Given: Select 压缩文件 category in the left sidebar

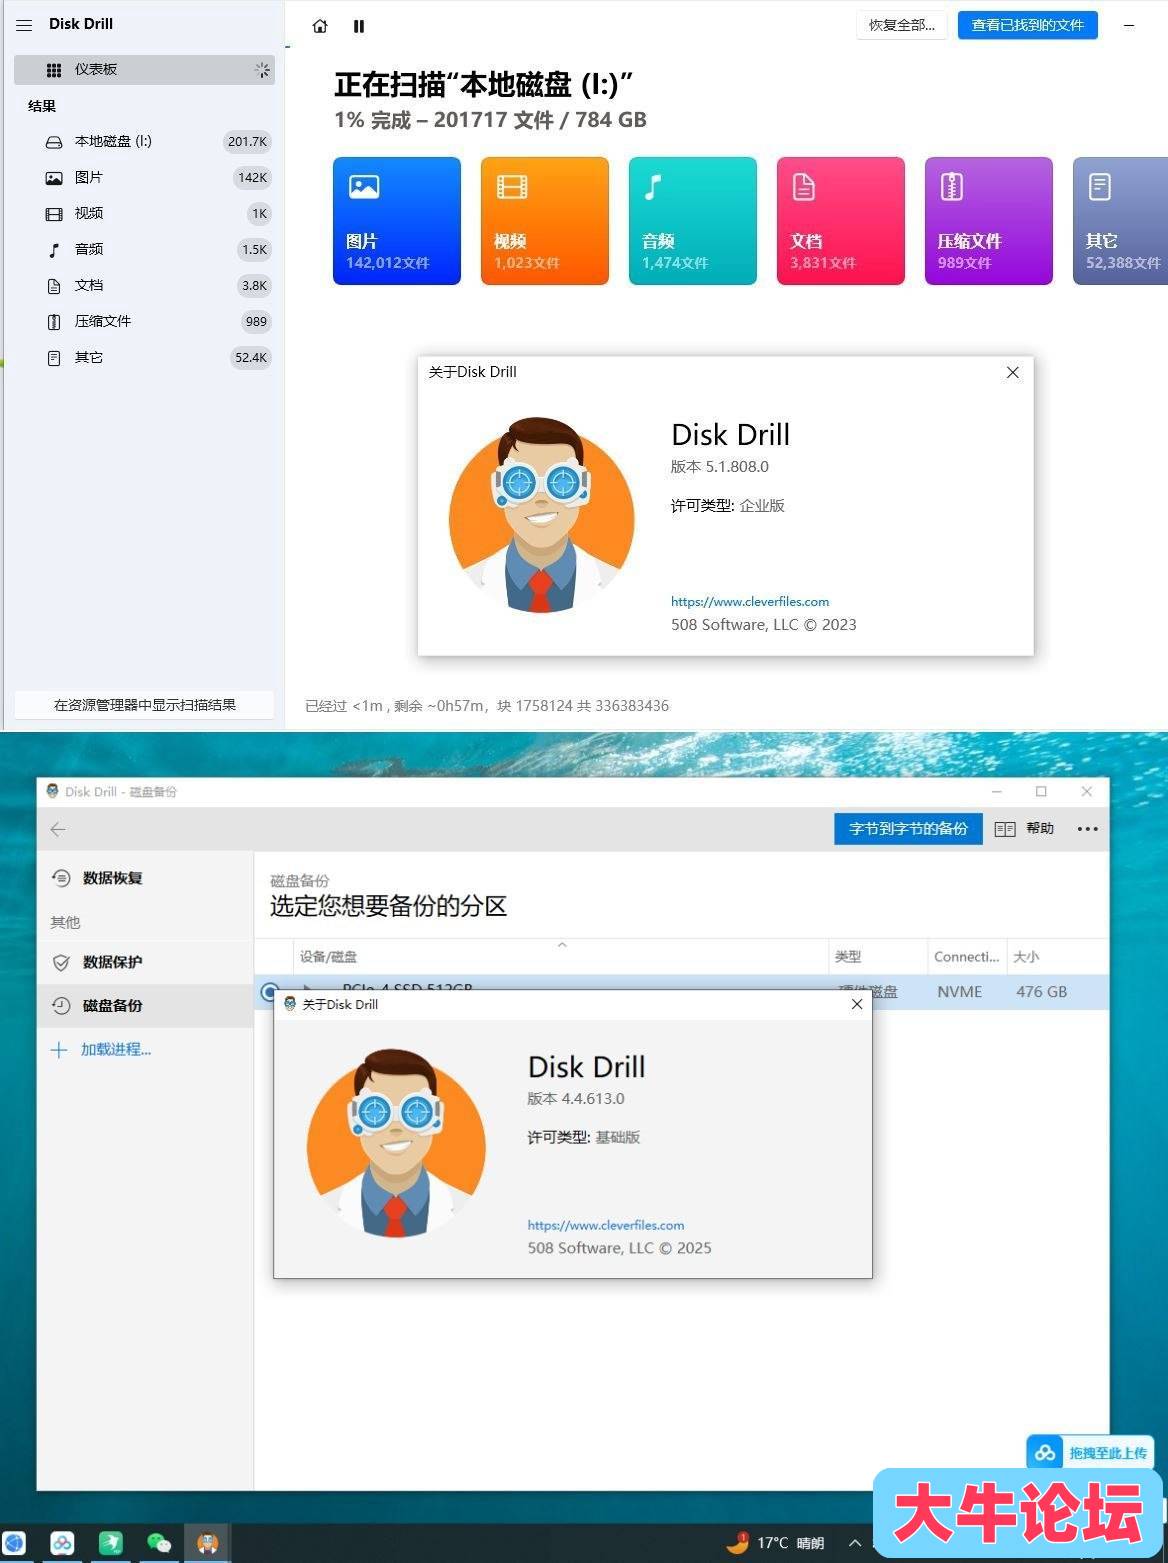Looking at the screenshot, I should pos(144,321).
